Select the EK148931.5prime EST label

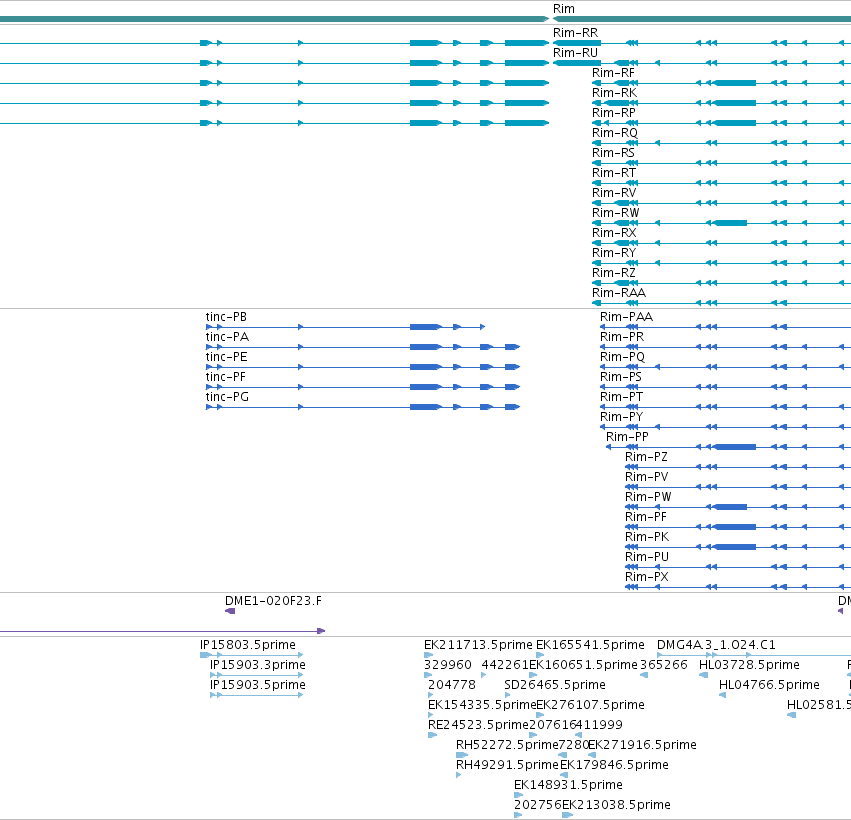(x=568, y=785)
